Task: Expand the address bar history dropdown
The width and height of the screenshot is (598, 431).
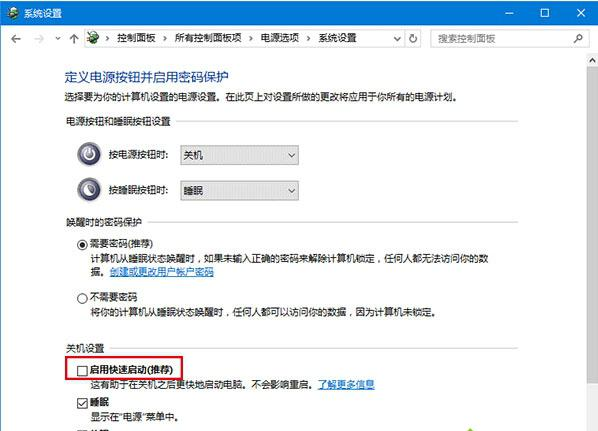Action: [397, 39]
